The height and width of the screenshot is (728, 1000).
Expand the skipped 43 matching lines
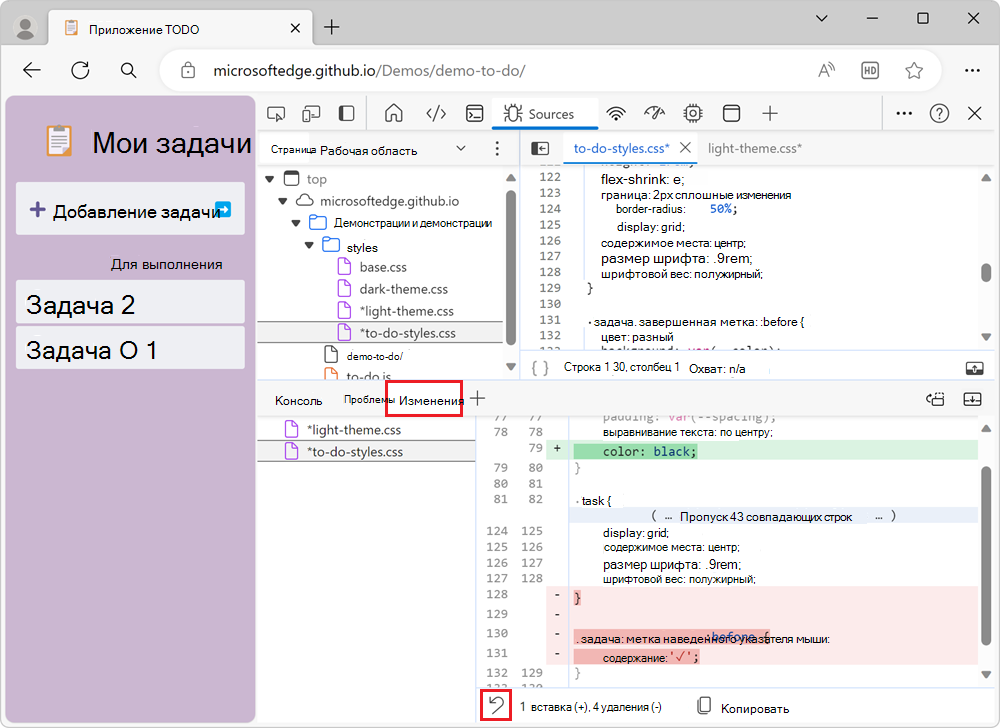(x=773, y=516)
